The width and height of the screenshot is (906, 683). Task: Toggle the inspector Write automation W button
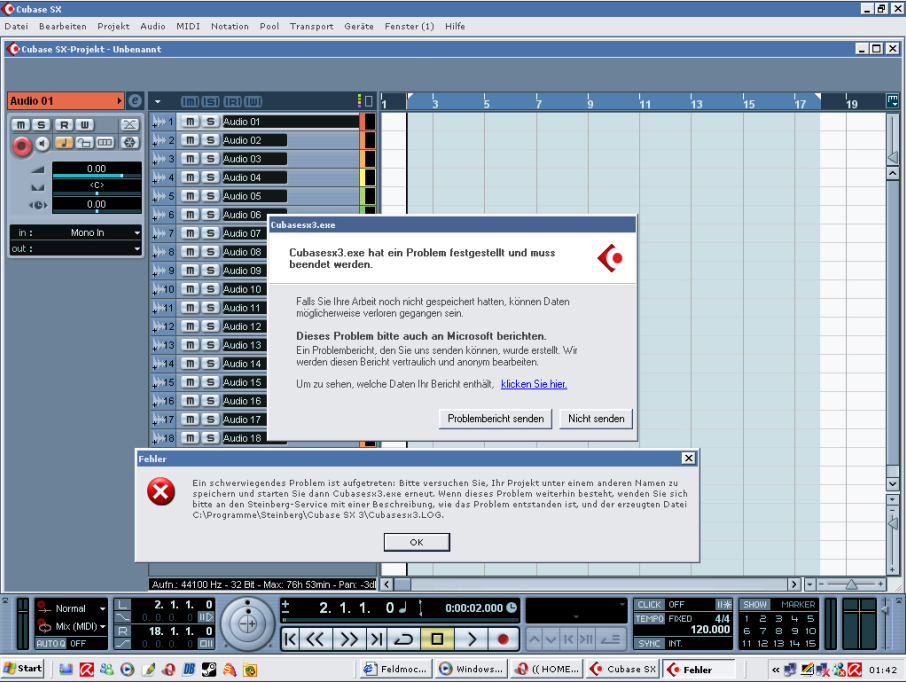click(x=84, y=124)
